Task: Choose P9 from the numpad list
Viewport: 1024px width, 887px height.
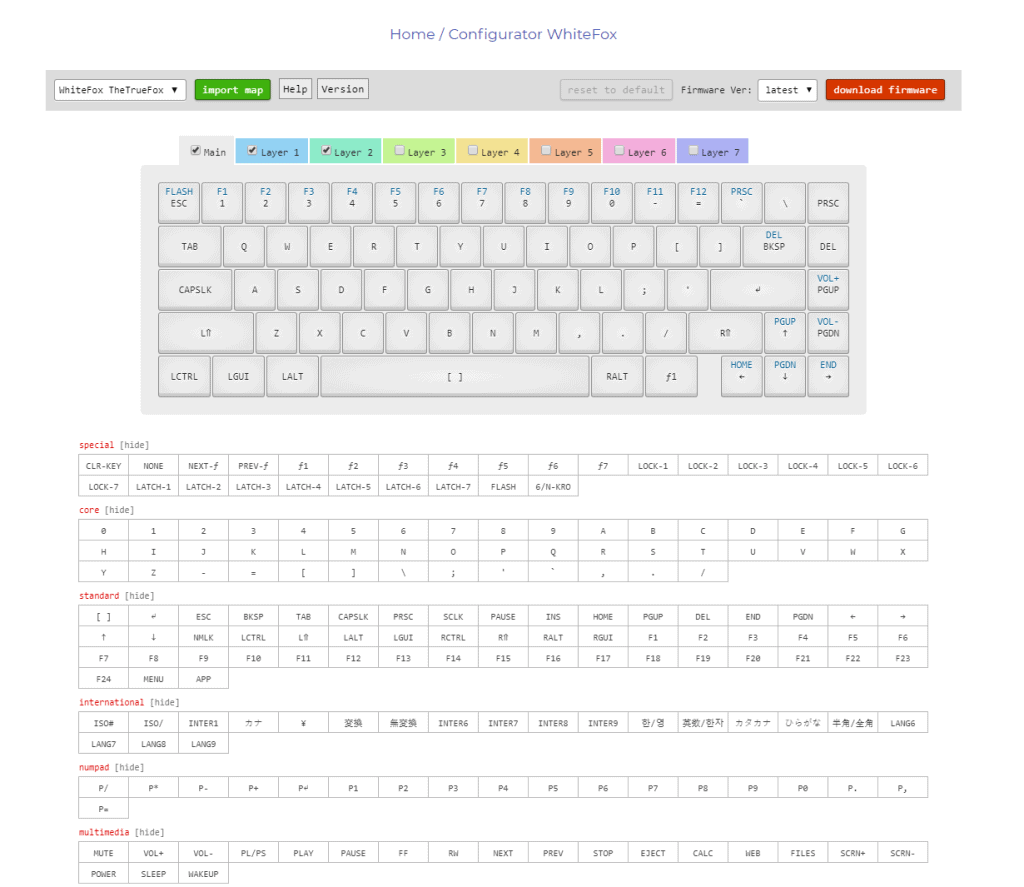Action: (x=753, y=788)
